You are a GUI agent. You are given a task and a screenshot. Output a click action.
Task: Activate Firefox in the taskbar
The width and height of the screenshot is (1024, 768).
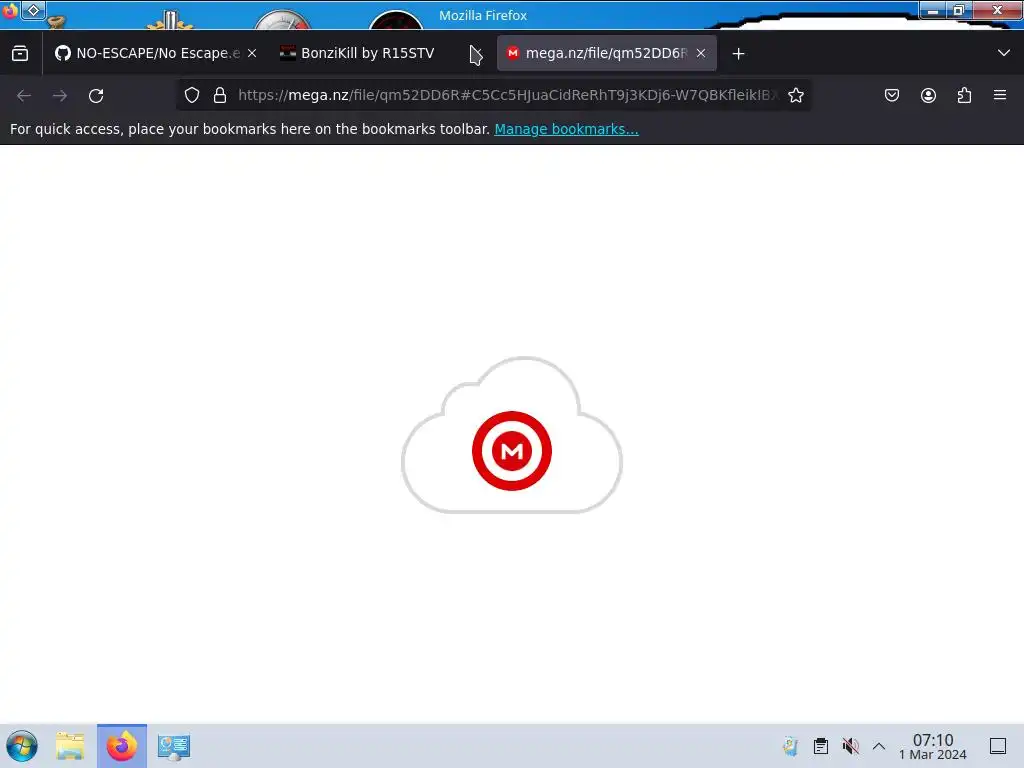122,746
